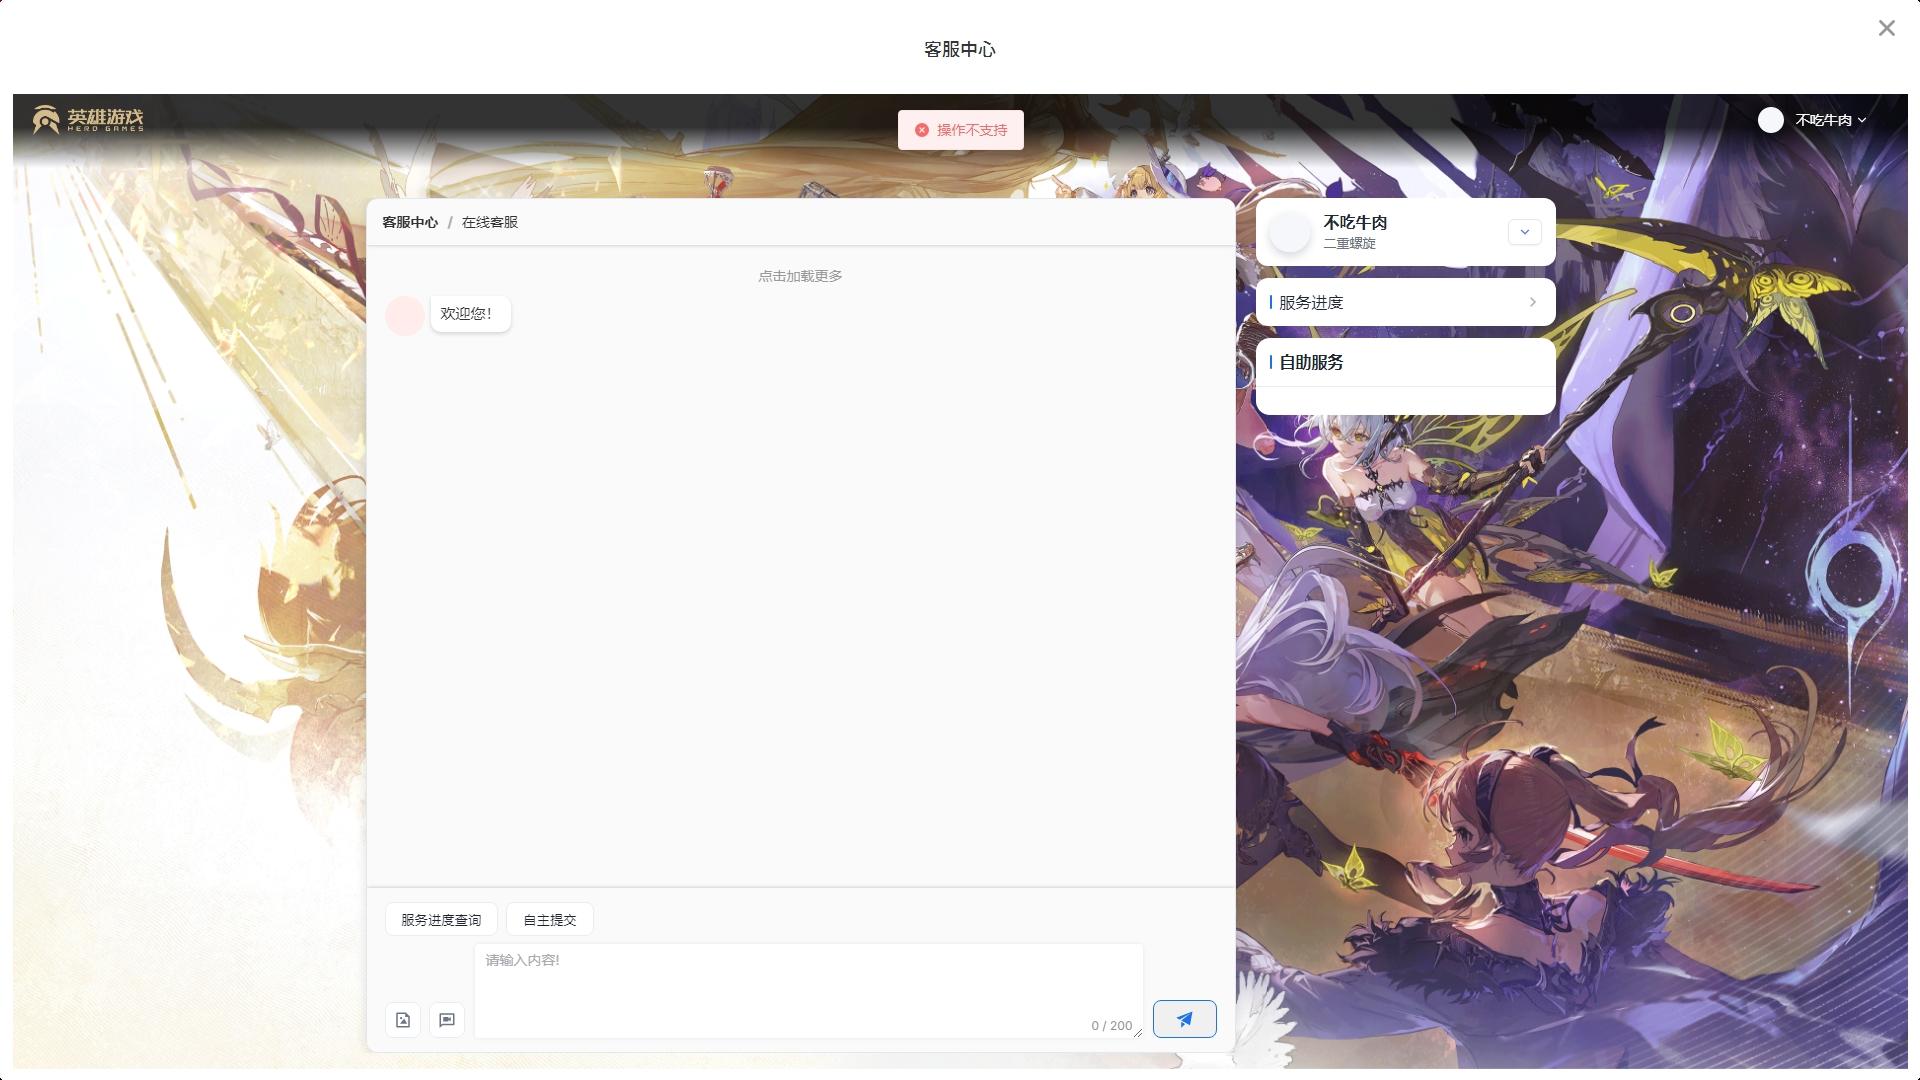Open the 不吃牛肉 account dropdown in header

coord(1831,120)
